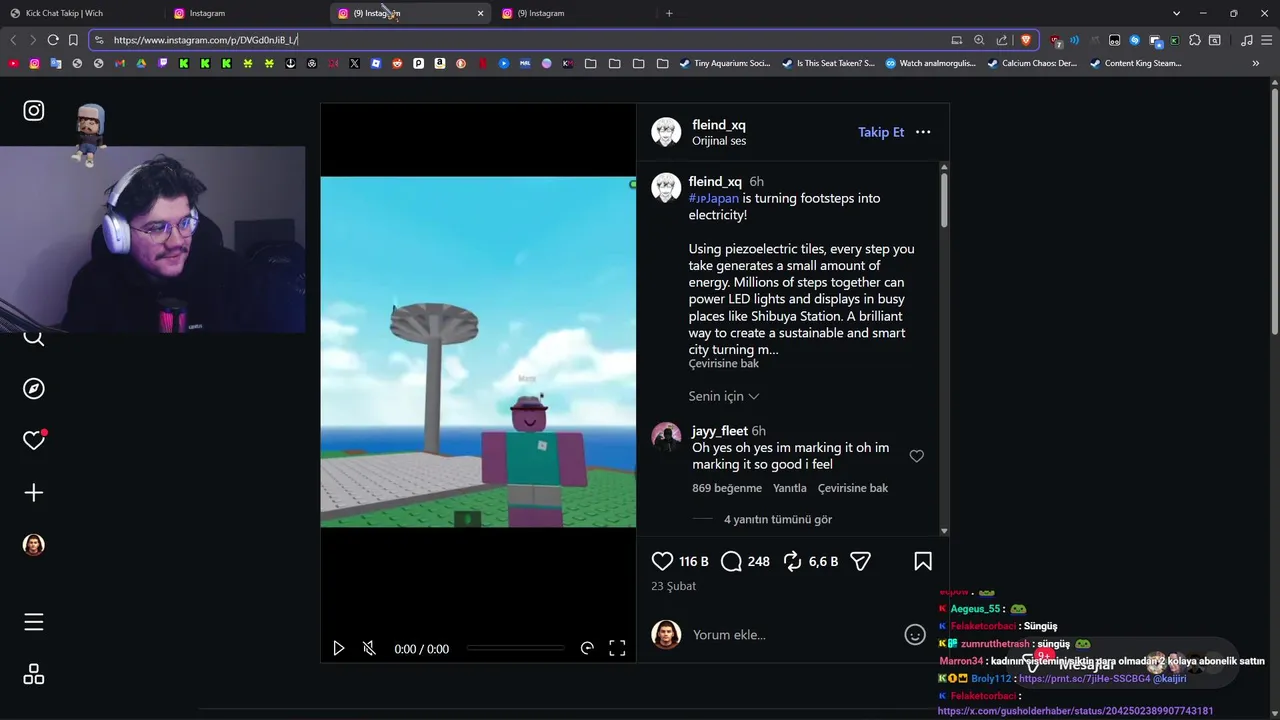Follow fleind_xq with Takip Et
Viewport: 1280px width, 720px height.
click(881, 132)
